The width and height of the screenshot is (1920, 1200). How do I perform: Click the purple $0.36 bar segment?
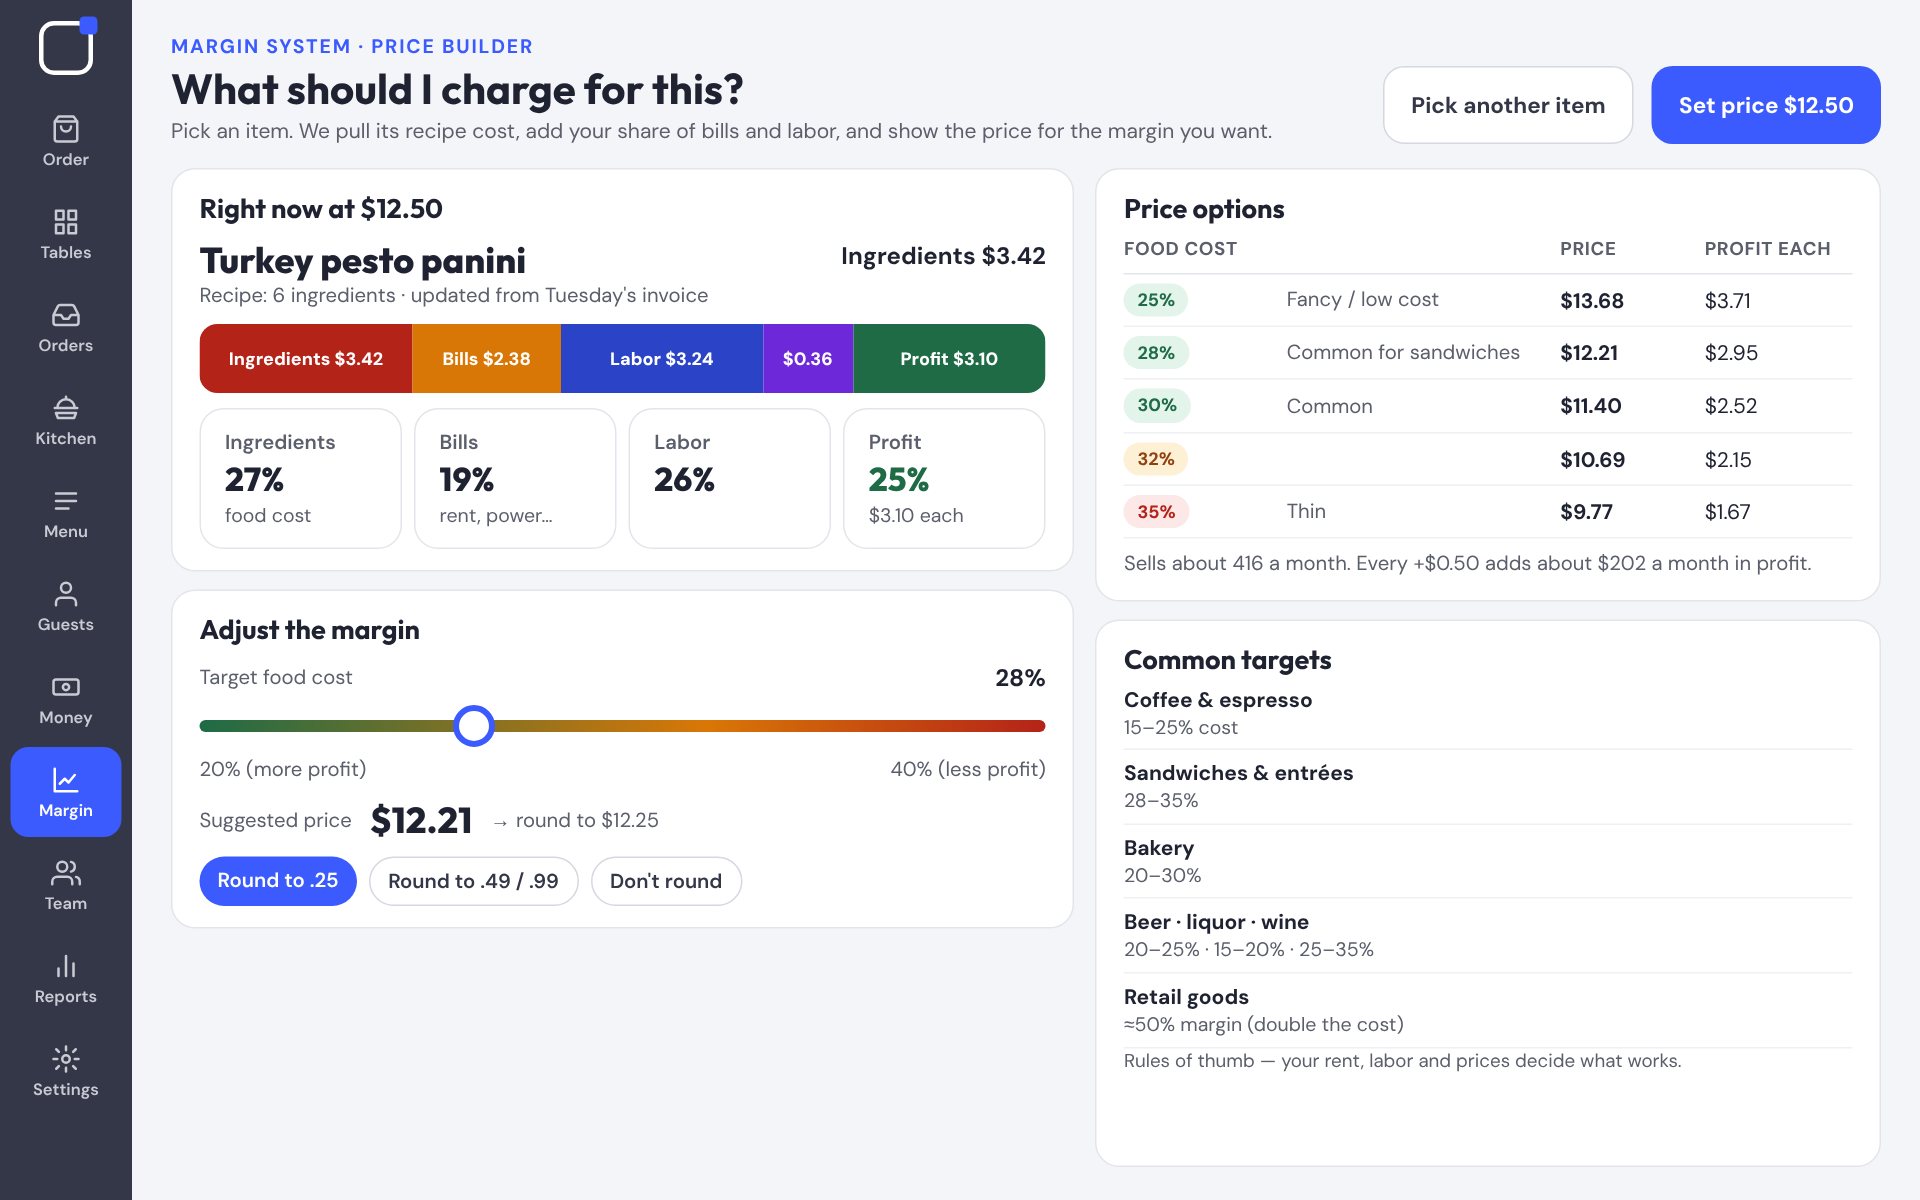pyautogui.click(x=808, y=358)
